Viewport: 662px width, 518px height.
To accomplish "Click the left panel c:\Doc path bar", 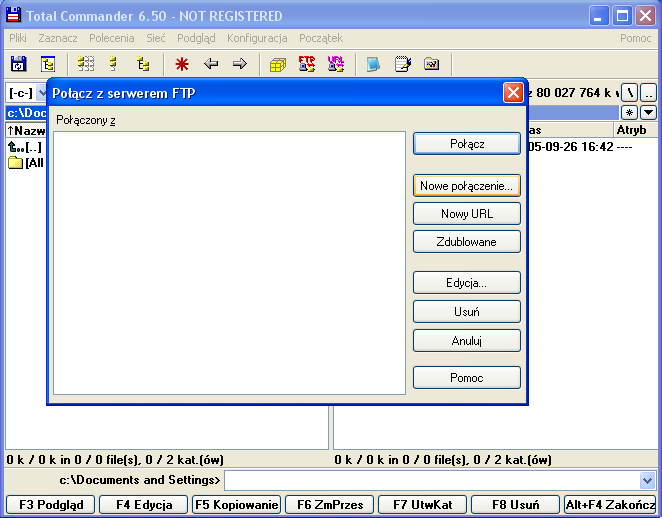I will pyautogui.click(x=26, y=113).
